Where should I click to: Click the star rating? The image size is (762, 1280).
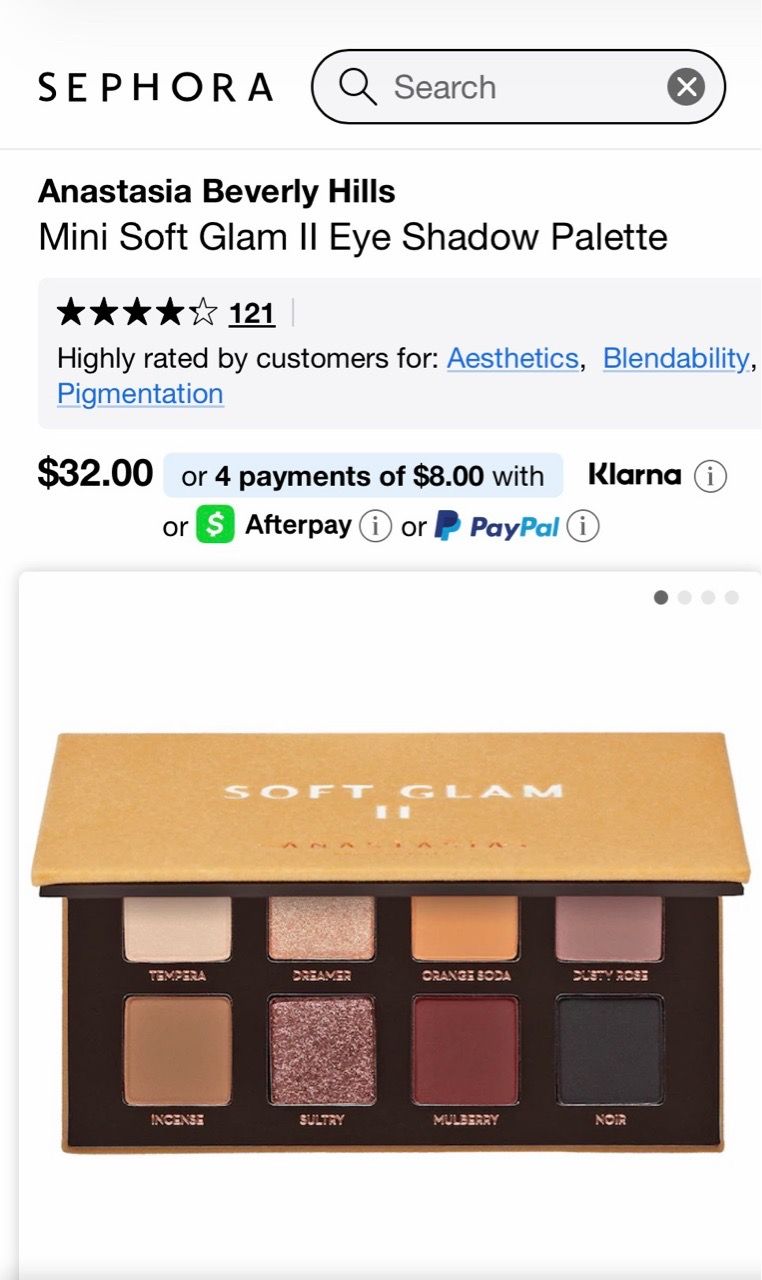137,314
